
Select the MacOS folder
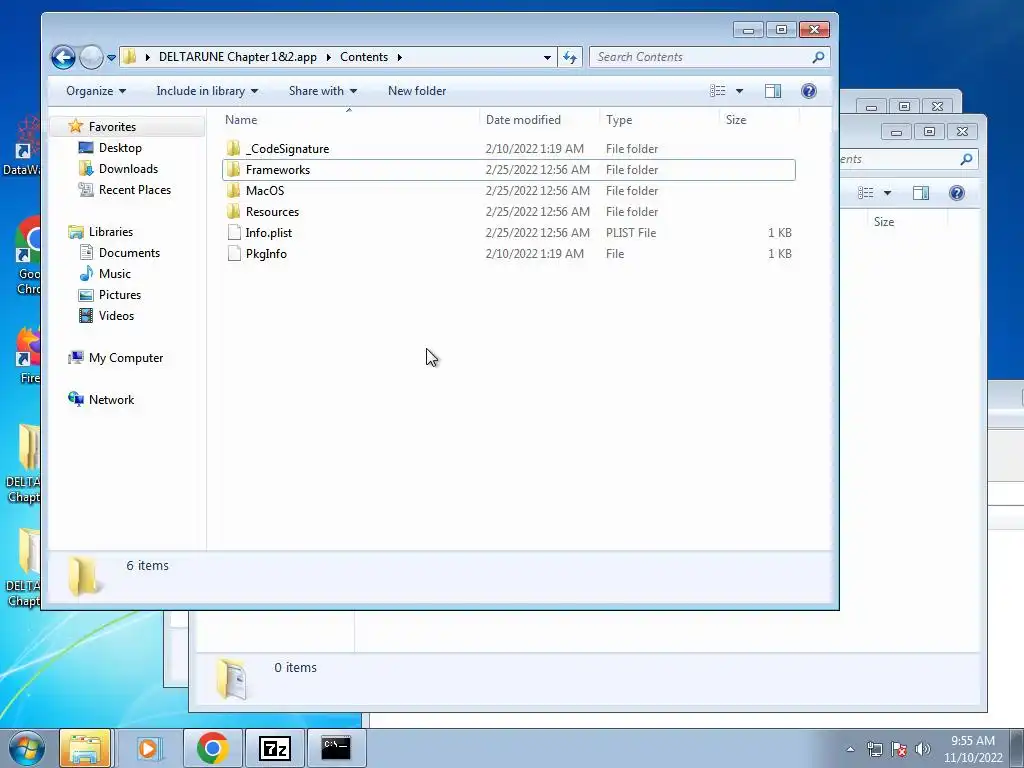click(509, 191)
